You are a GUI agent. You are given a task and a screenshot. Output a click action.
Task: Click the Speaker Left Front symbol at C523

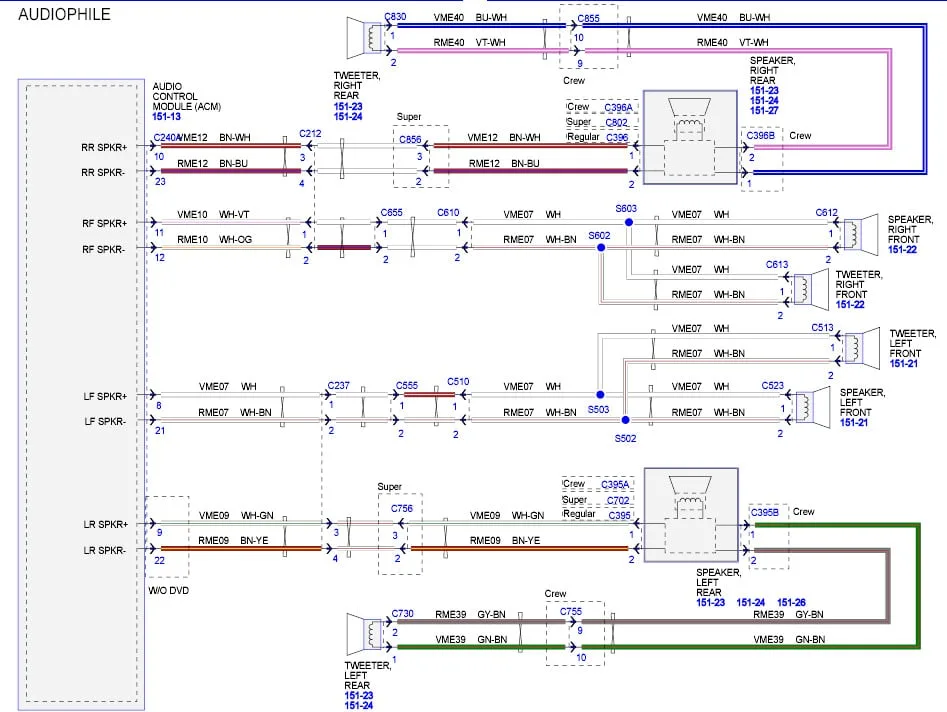[x=813, y=406]
